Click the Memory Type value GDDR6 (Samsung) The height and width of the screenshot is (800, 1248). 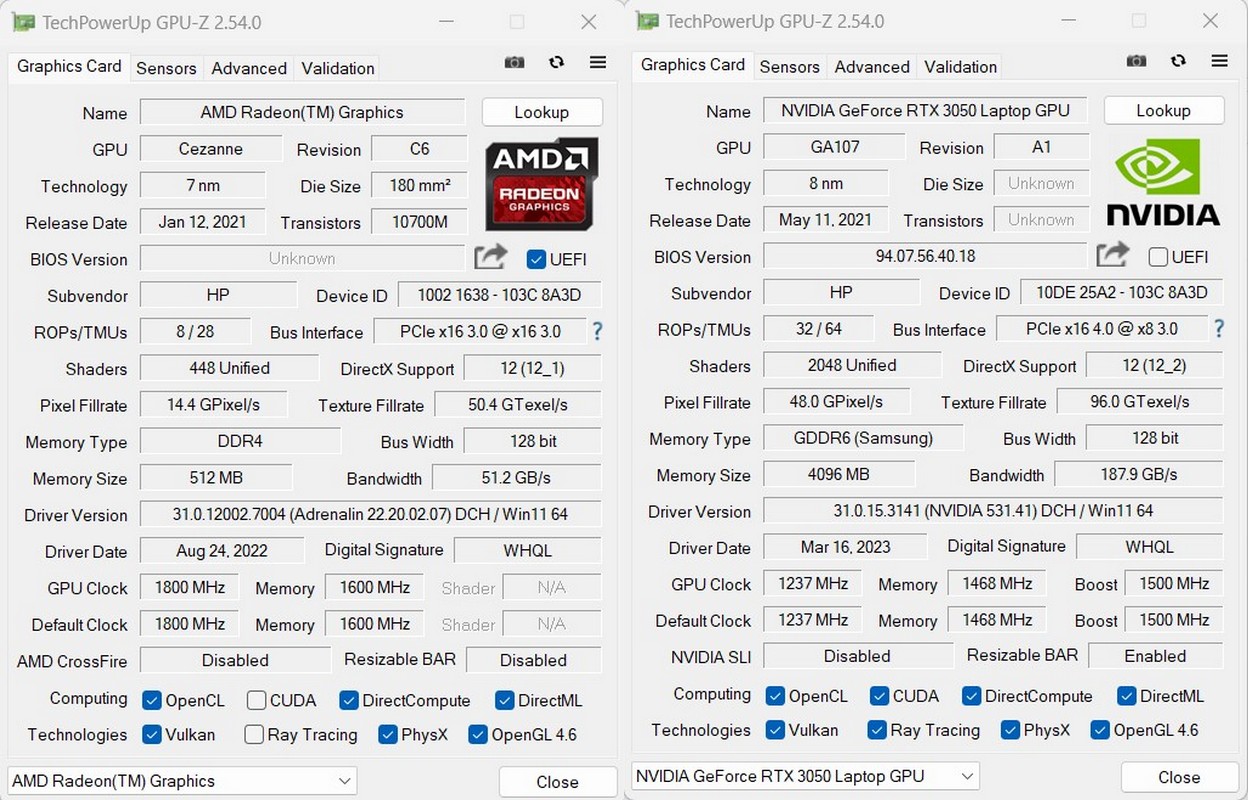tap(863, 438)
